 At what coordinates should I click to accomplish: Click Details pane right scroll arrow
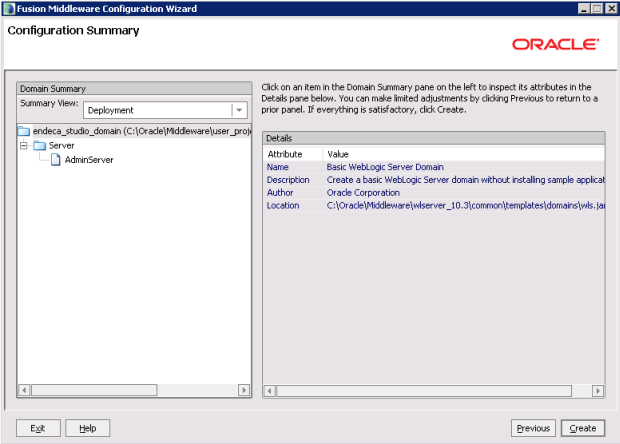tap(598, 391)
